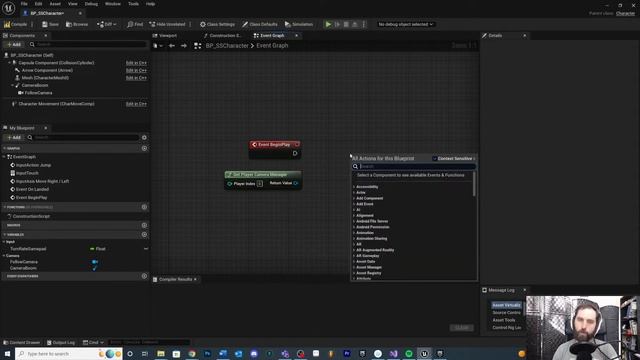Open Class Defaults
This screenshot has height=360, width=640.
[x=260, y=24]
